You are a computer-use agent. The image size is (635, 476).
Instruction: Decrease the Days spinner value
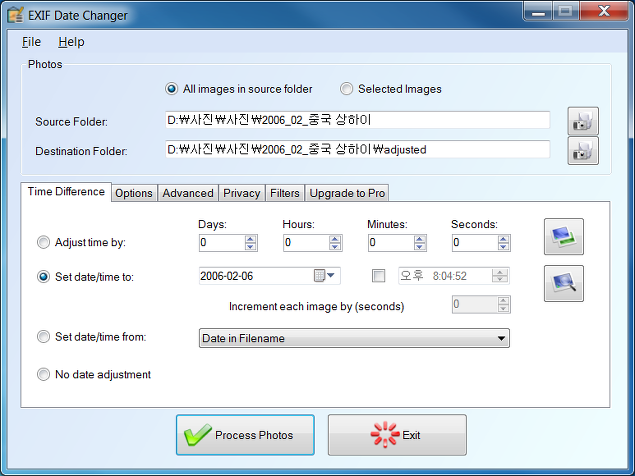pos(250,246)
